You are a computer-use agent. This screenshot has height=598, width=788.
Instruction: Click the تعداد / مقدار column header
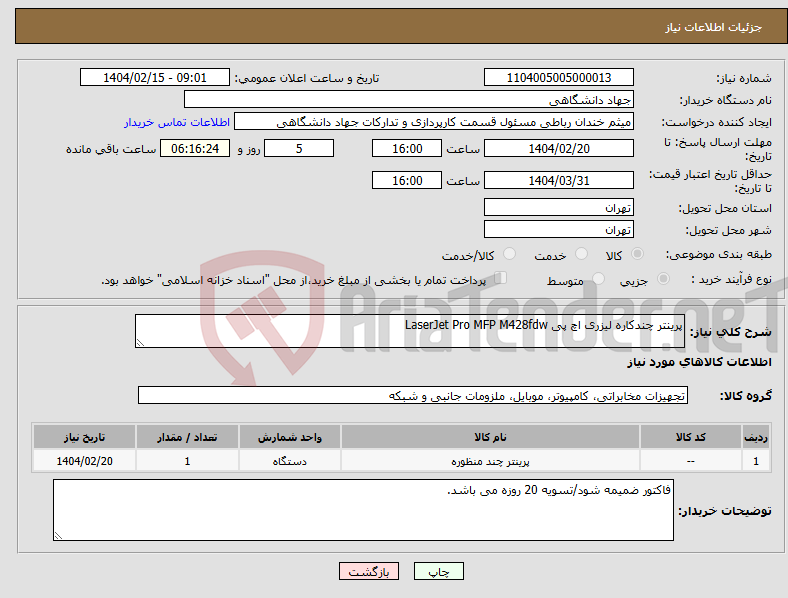coord(187,437)
